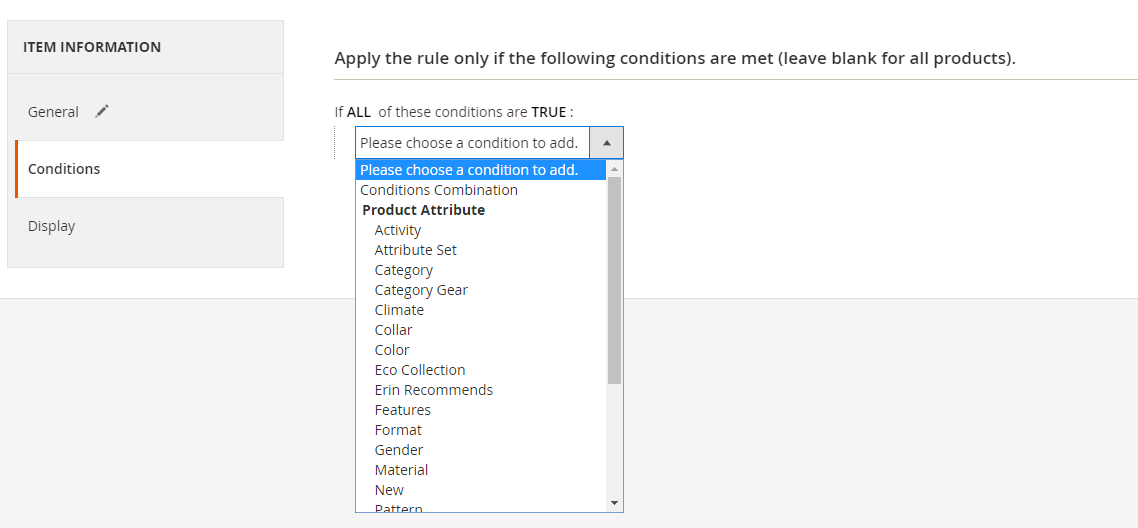Select Conditions Combination option
Image resolution: width=1138 pixels, height=528 pixels.
click(x=439, y=190)
